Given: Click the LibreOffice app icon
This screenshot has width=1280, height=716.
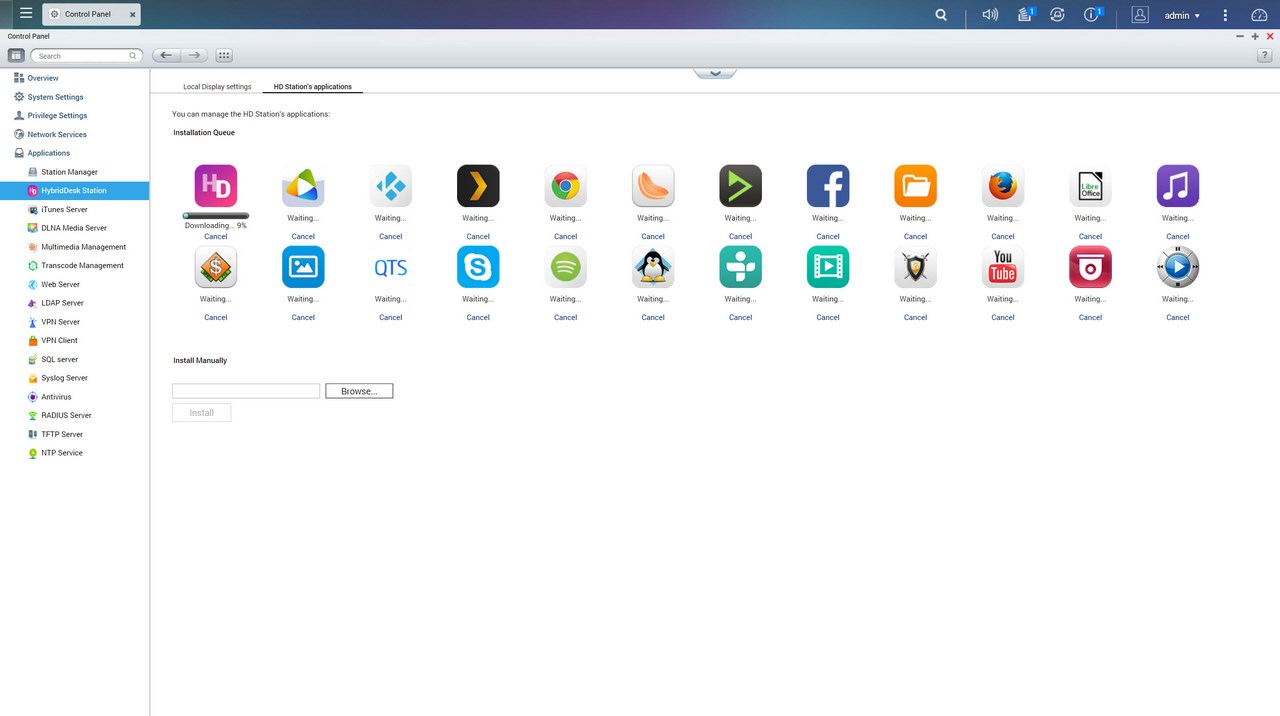Looking at the screenshot, I should (1090, 186).
